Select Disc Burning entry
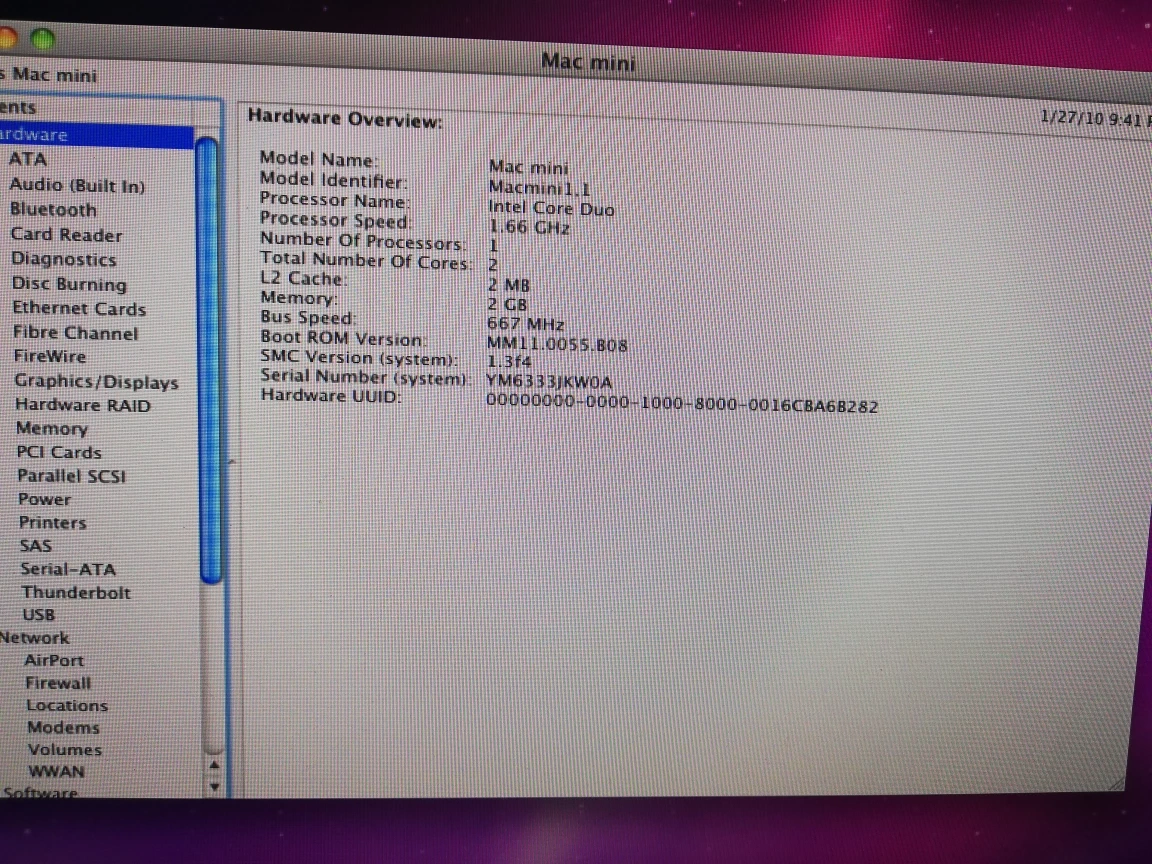Screen dimensions: 1152x864 (69, 284)
